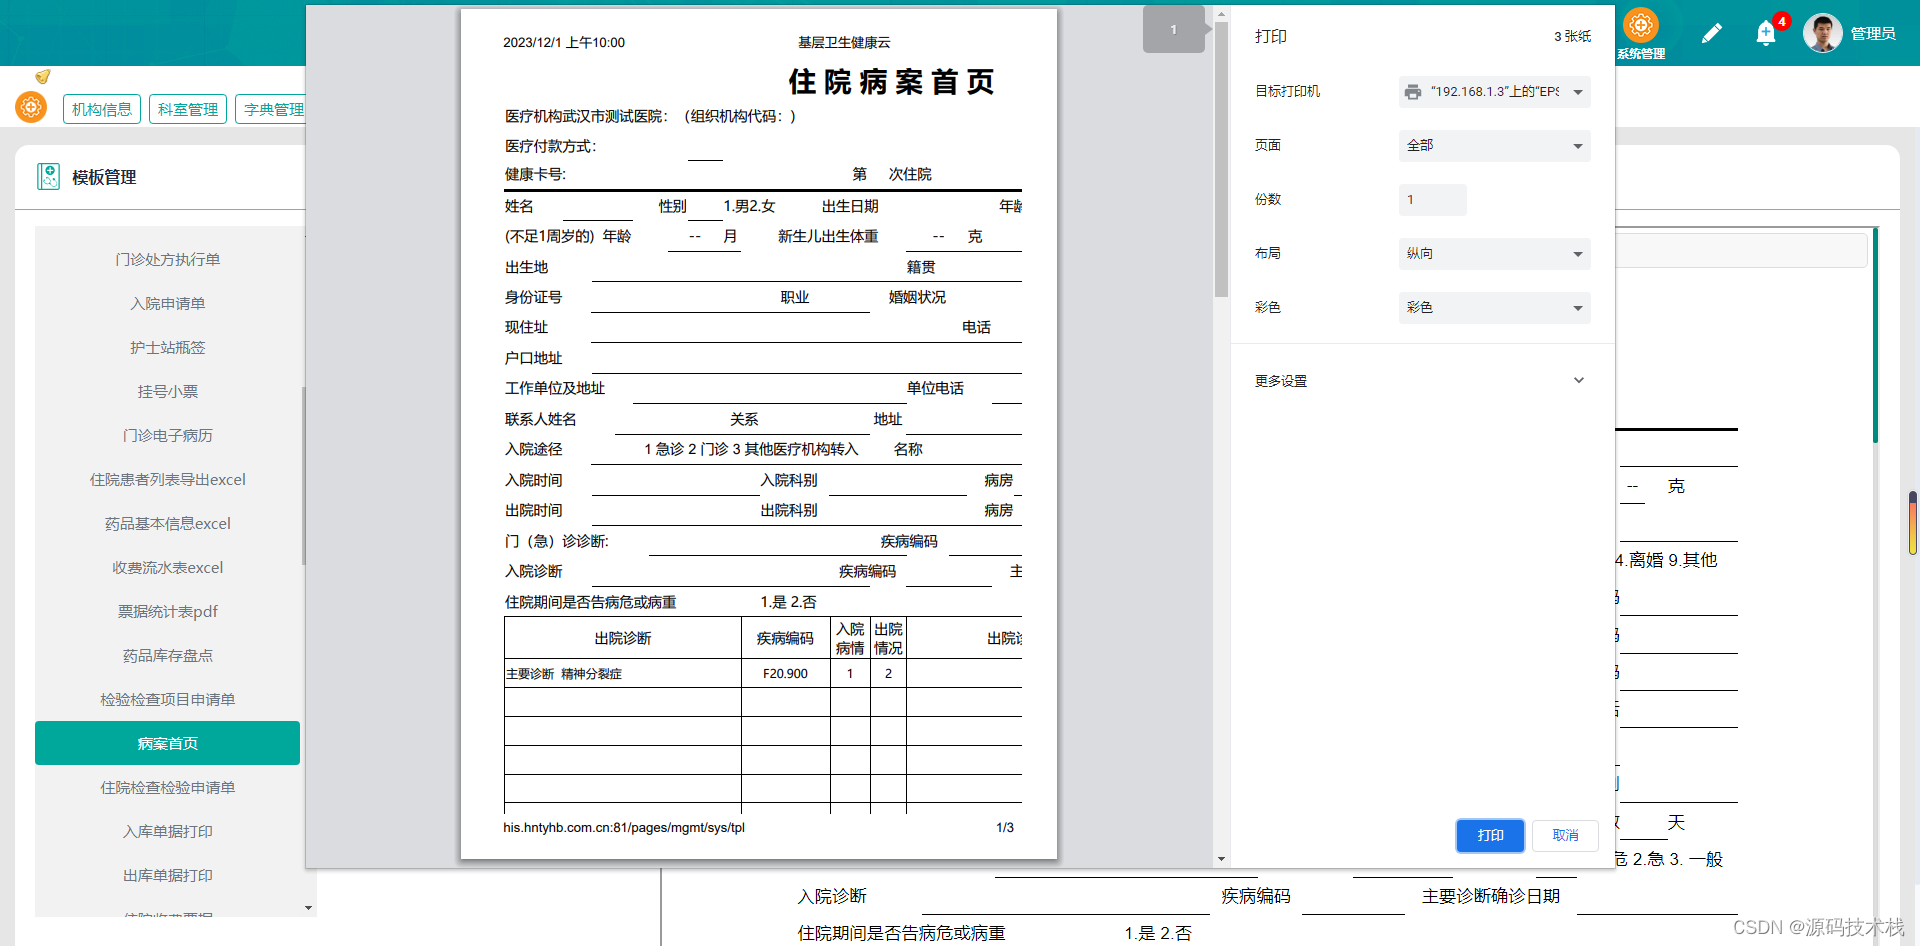Click the blue 打印 print button
This screenshot has height=946, width=1920.
(1490, 835)
